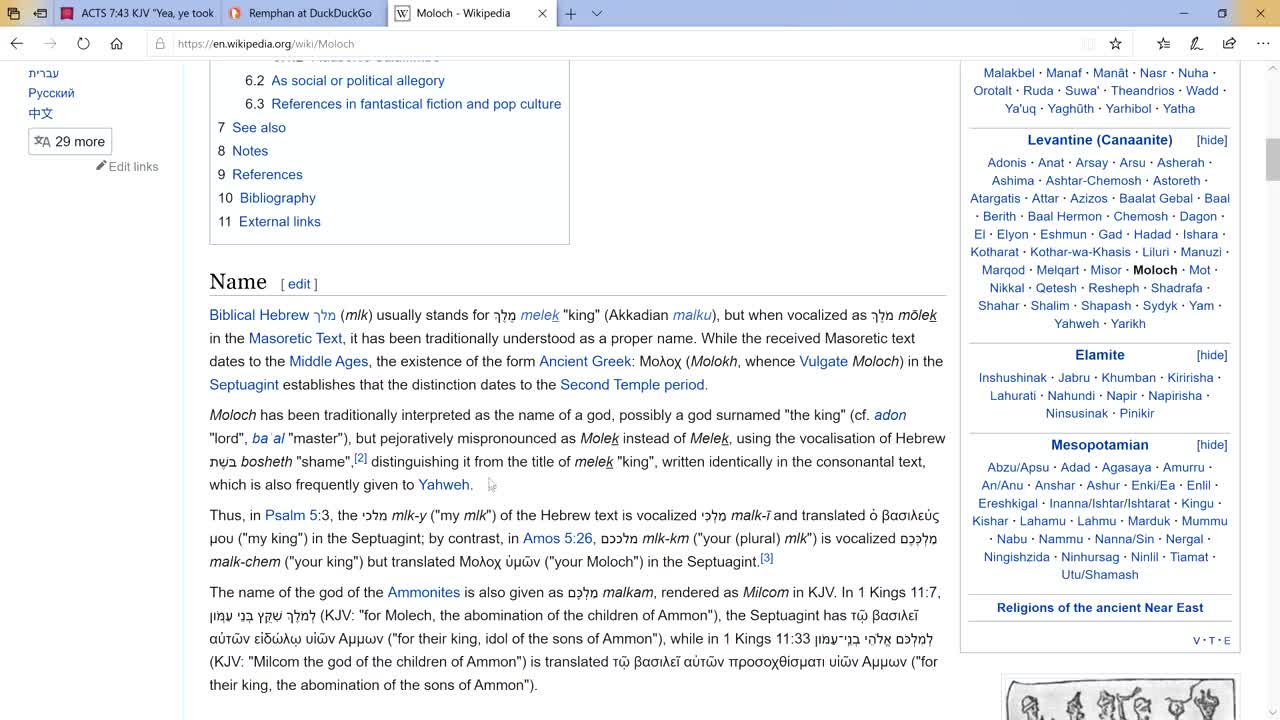Open Second Temple period link
Viewport: 1280px width, 720px height.
pos(632,384)
